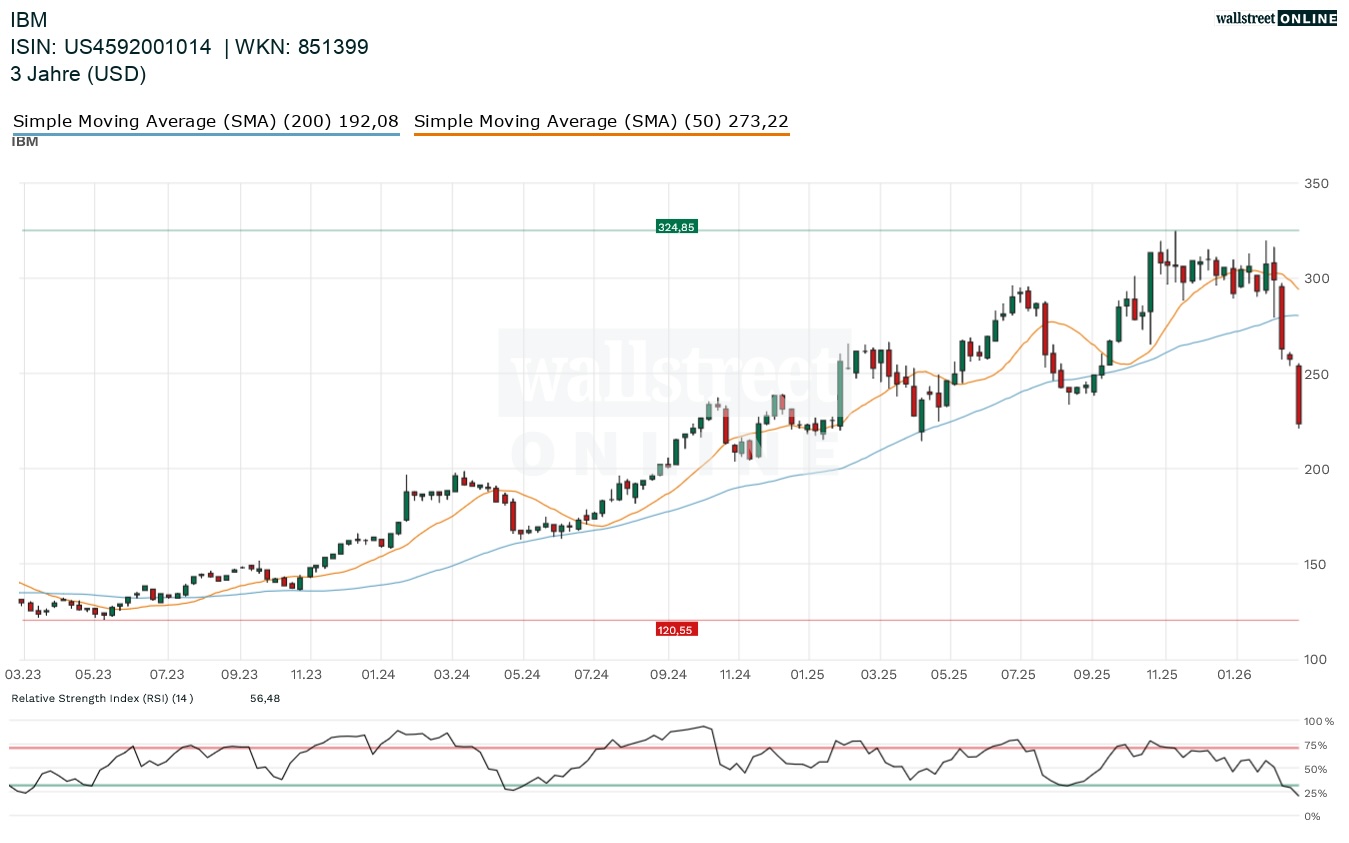This screenshot has height=843, width=1349.
Task: Click the RSI value 56,48
Action: (x=265, y=698)
